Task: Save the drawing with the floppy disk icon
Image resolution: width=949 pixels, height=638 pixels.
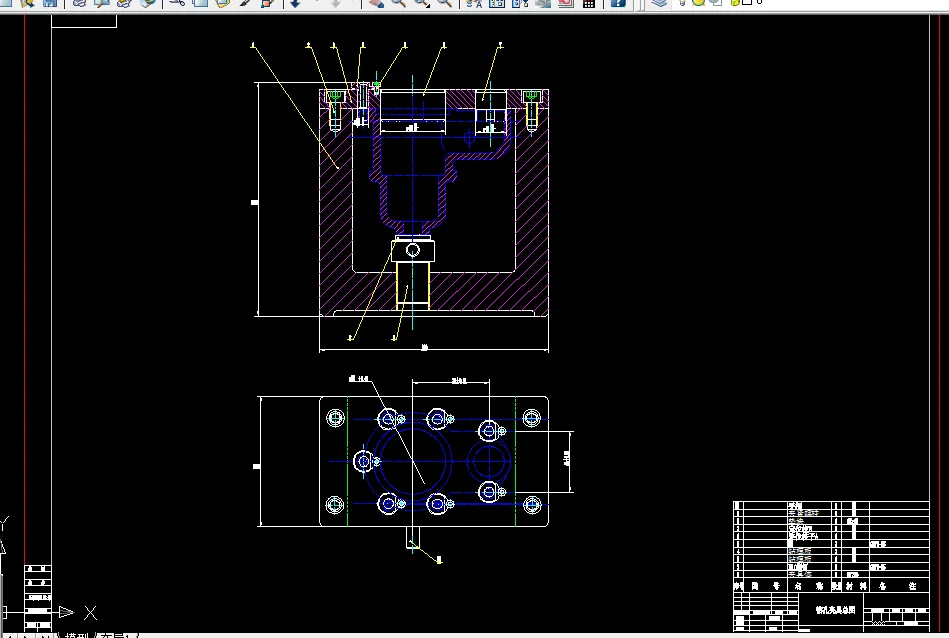Action: (x=50, y=2)
